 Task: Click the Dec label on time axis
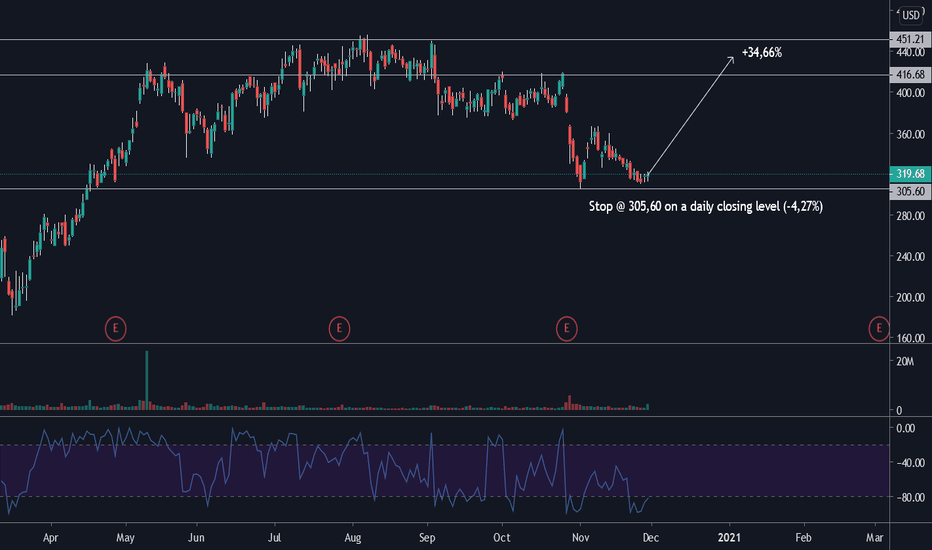tap(651, 538)
